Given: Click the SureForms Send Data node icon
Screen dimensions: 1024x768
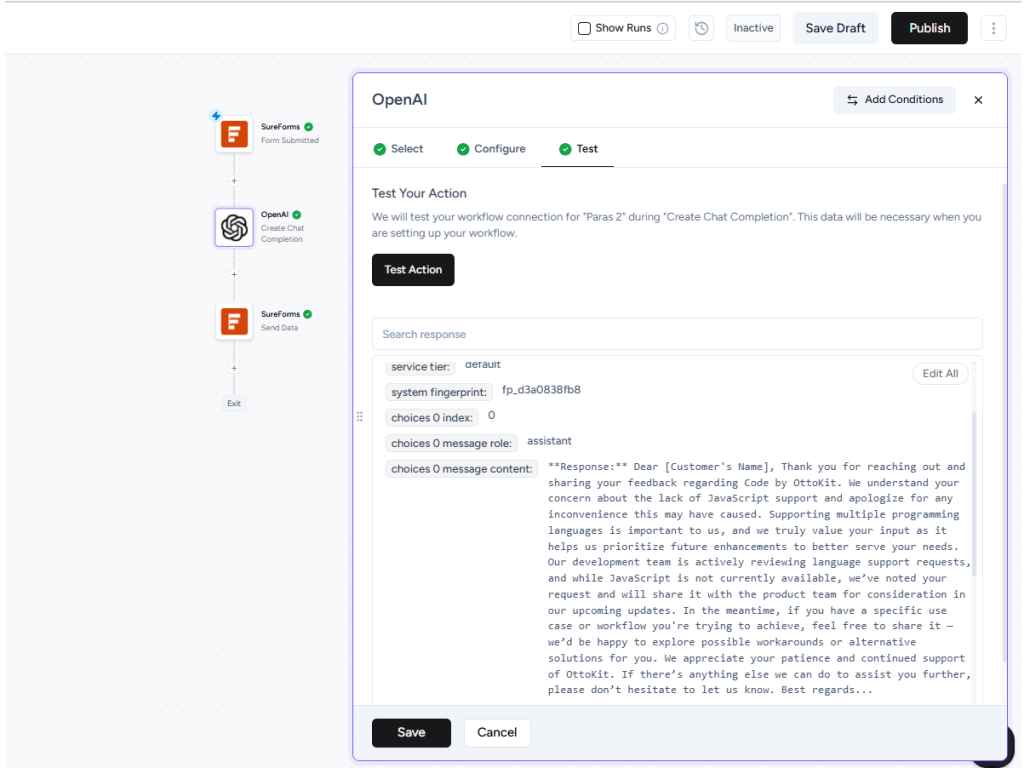Looking at the screenshot, I should pos(234,321).
